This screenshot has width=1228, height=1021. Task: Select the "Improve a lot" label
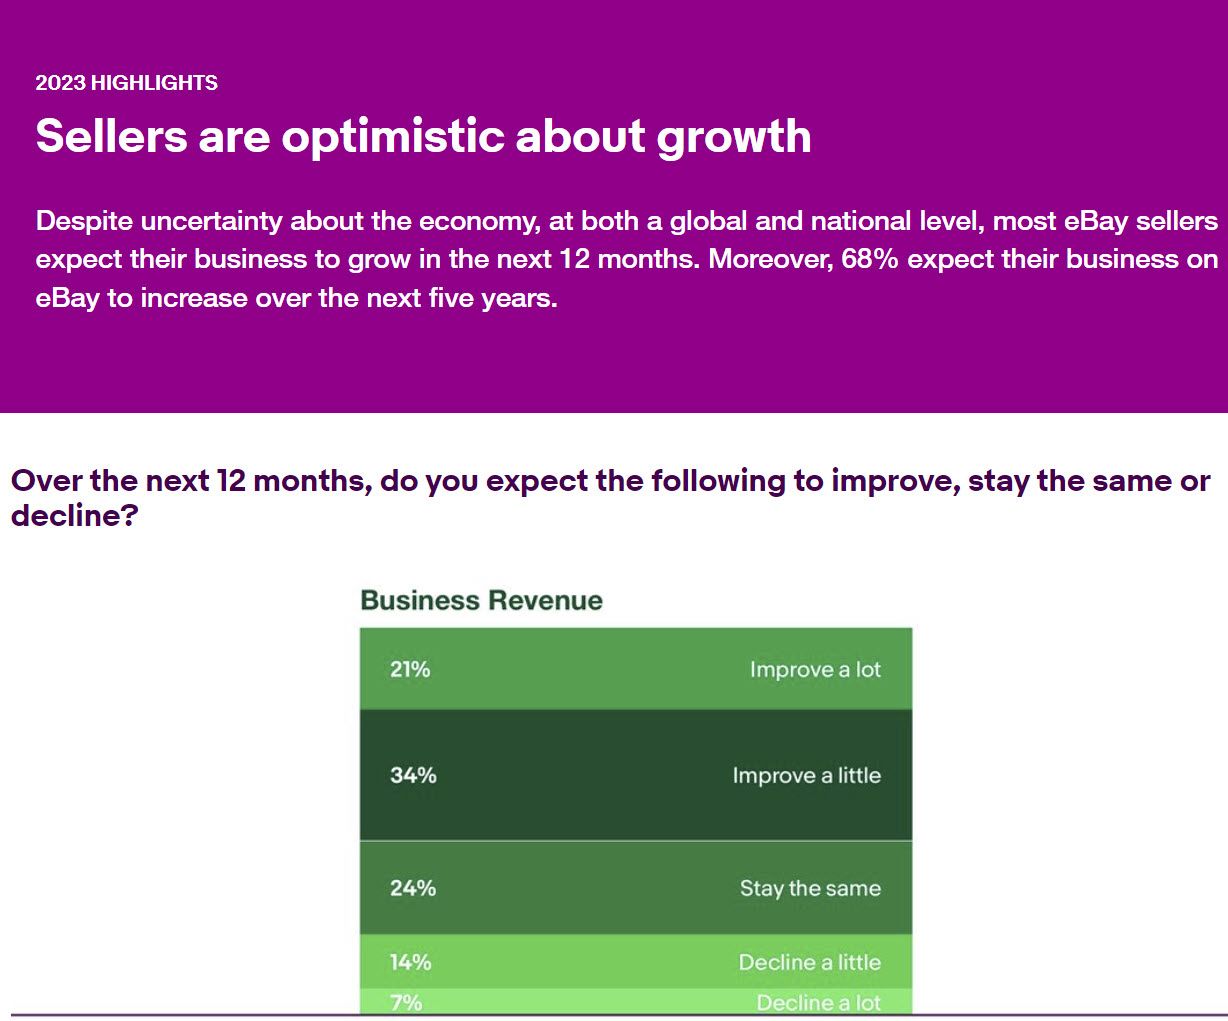point(815,670)
